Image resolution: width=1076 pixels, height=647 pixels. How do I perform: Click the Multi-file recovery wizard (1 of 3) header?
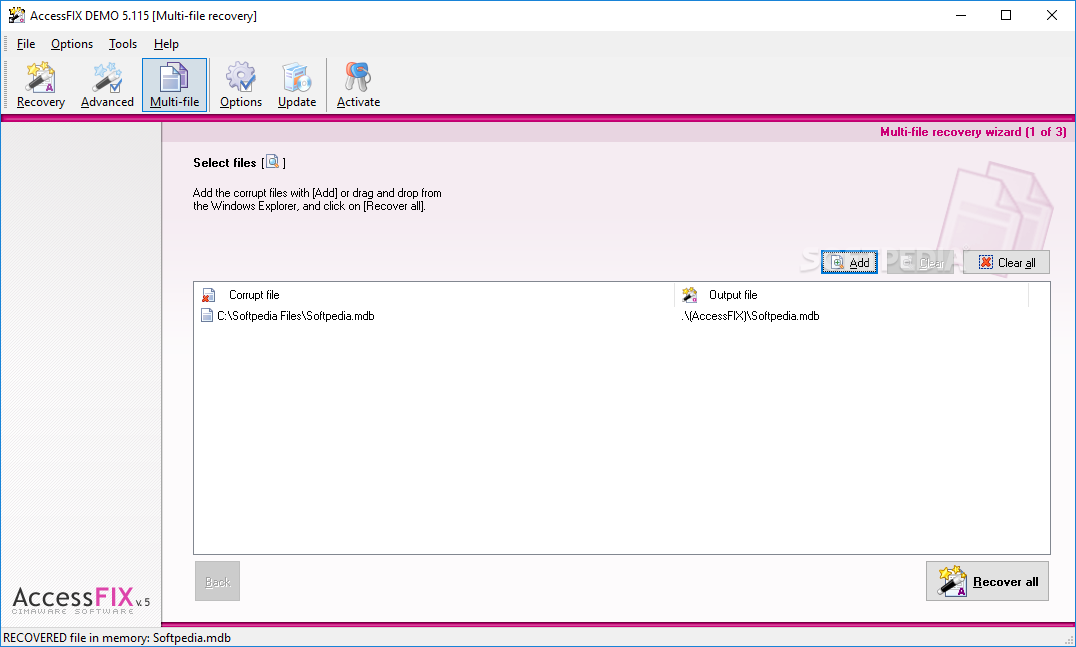(973, 132)
